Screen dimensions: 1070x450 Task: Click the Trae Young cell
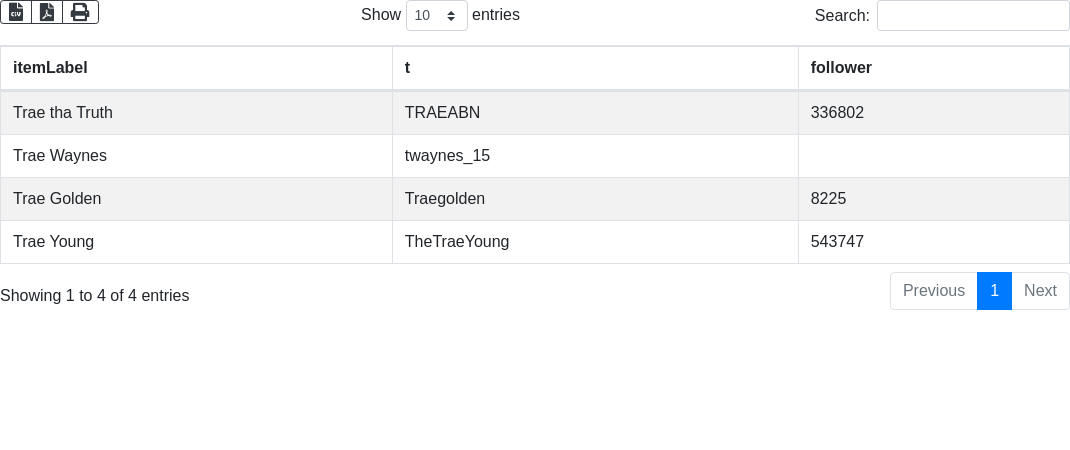coord(54,242)
